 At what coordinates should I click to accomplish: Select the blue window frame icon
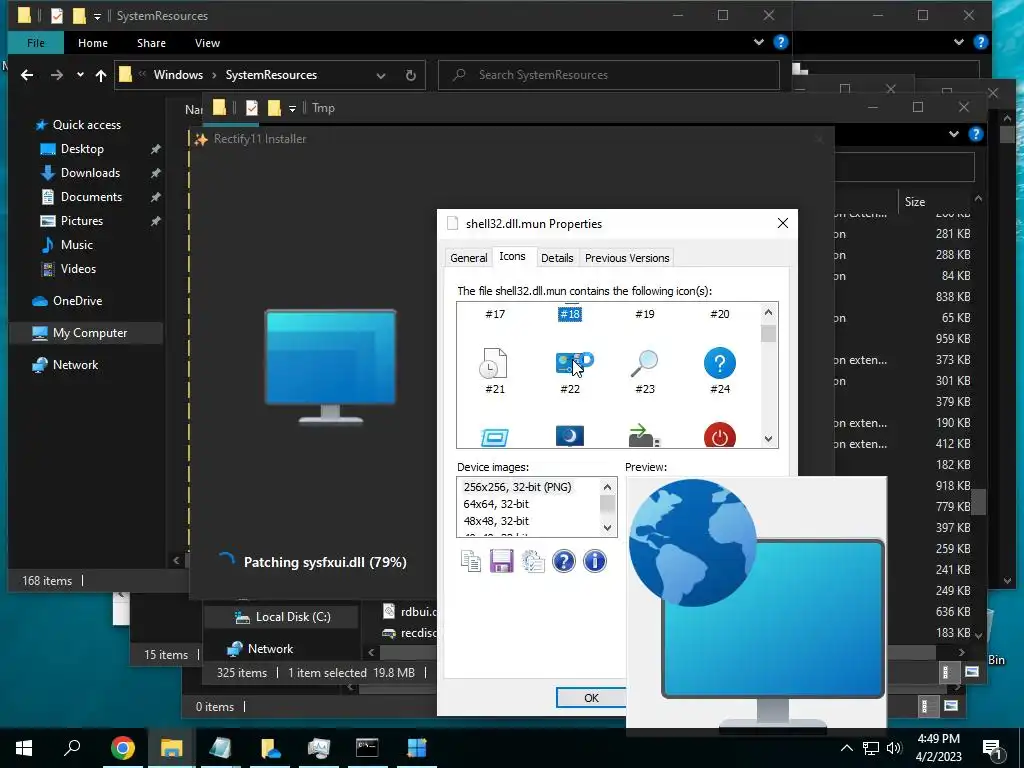point(494,437)
